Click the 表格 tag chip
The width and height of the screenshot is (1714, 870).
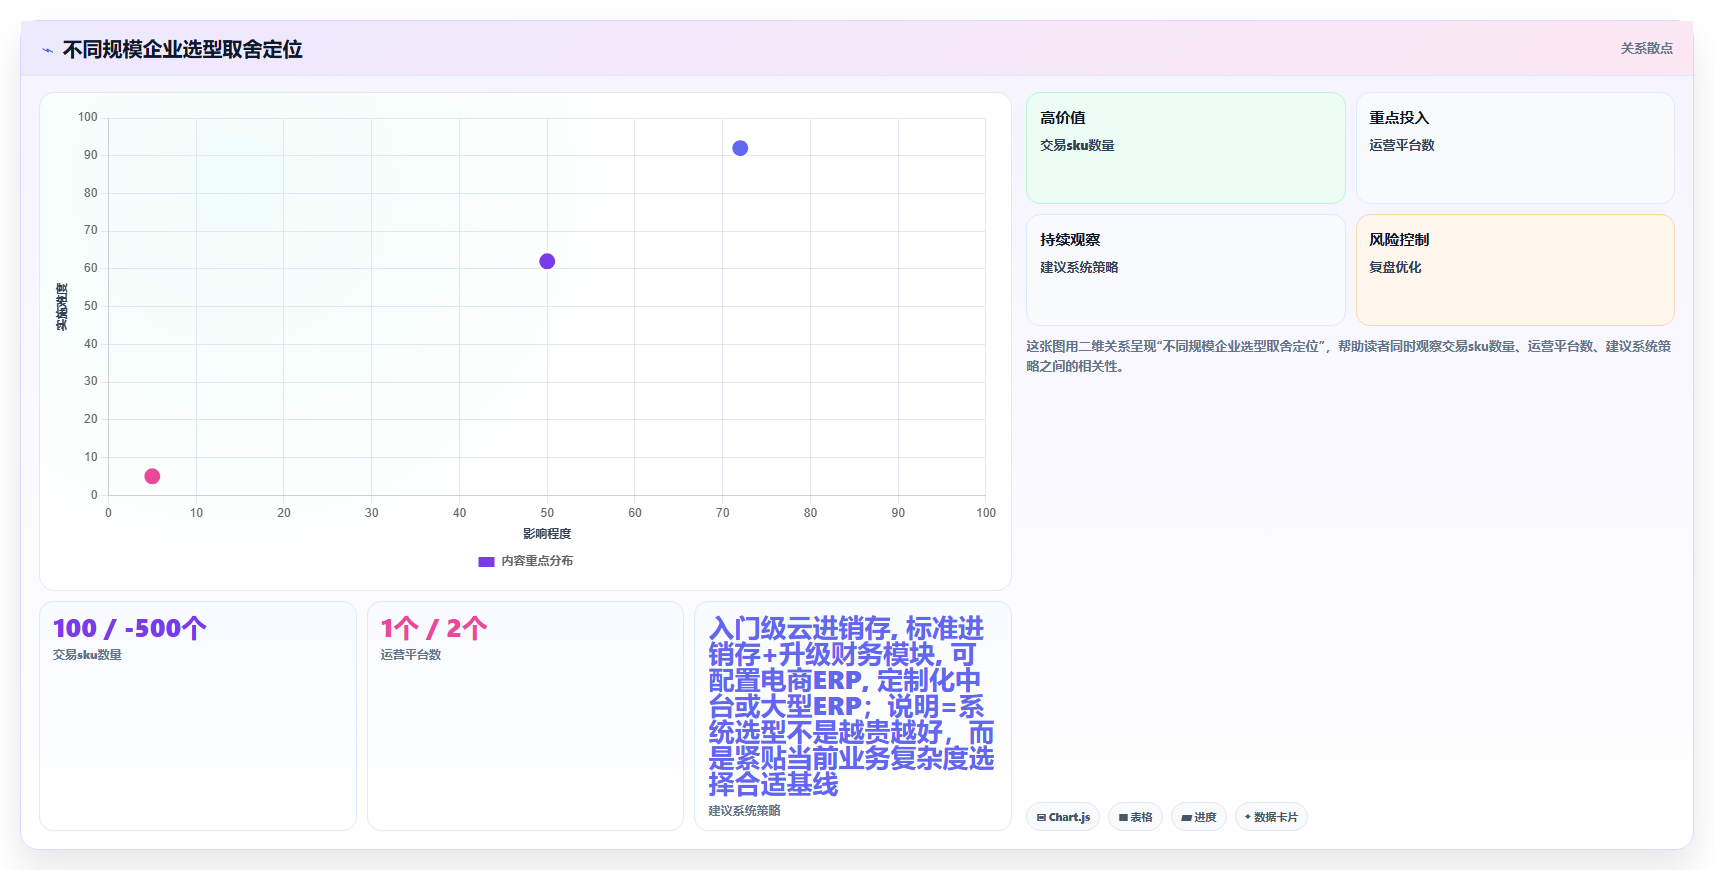tap(1135, 817)
